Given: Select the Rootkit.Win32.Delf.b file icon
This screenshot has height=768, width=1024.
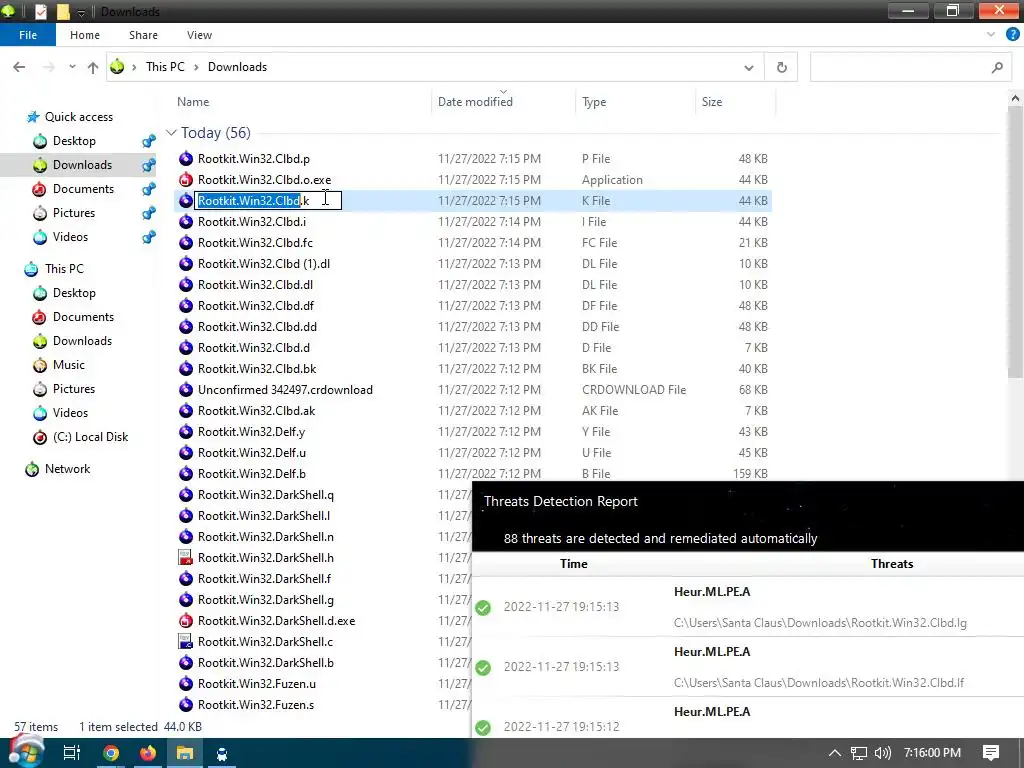Looking at the screenshot, I should (x=186, y=473).
